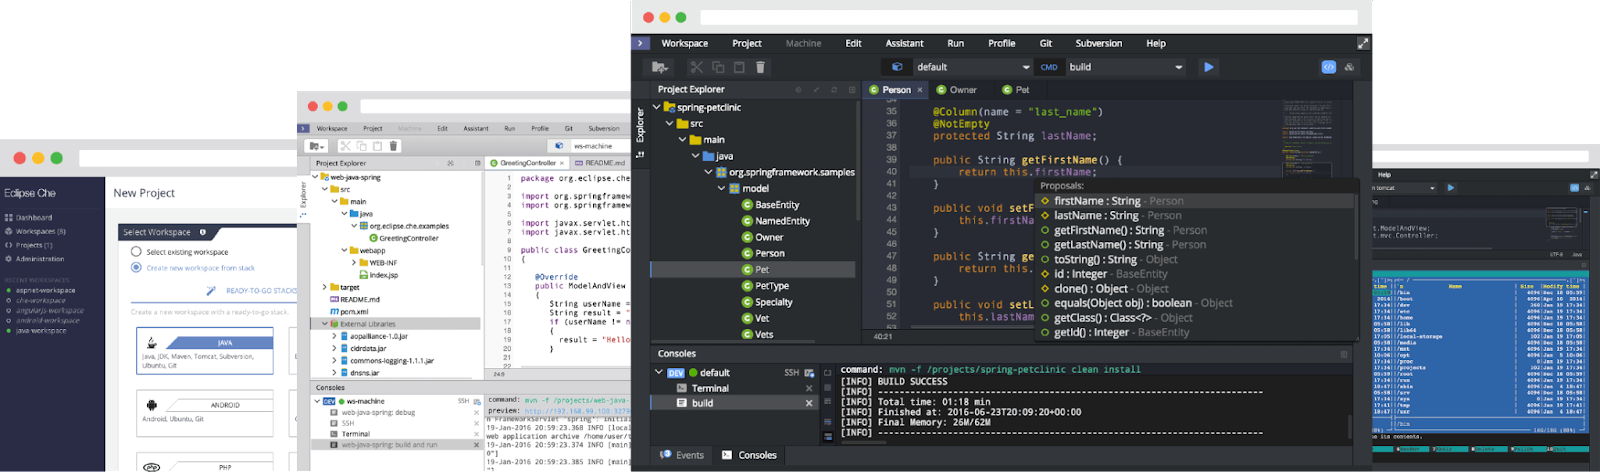Close the Person editor tab
This screenshot has height=472, width=1600.
tap(920, 90)
